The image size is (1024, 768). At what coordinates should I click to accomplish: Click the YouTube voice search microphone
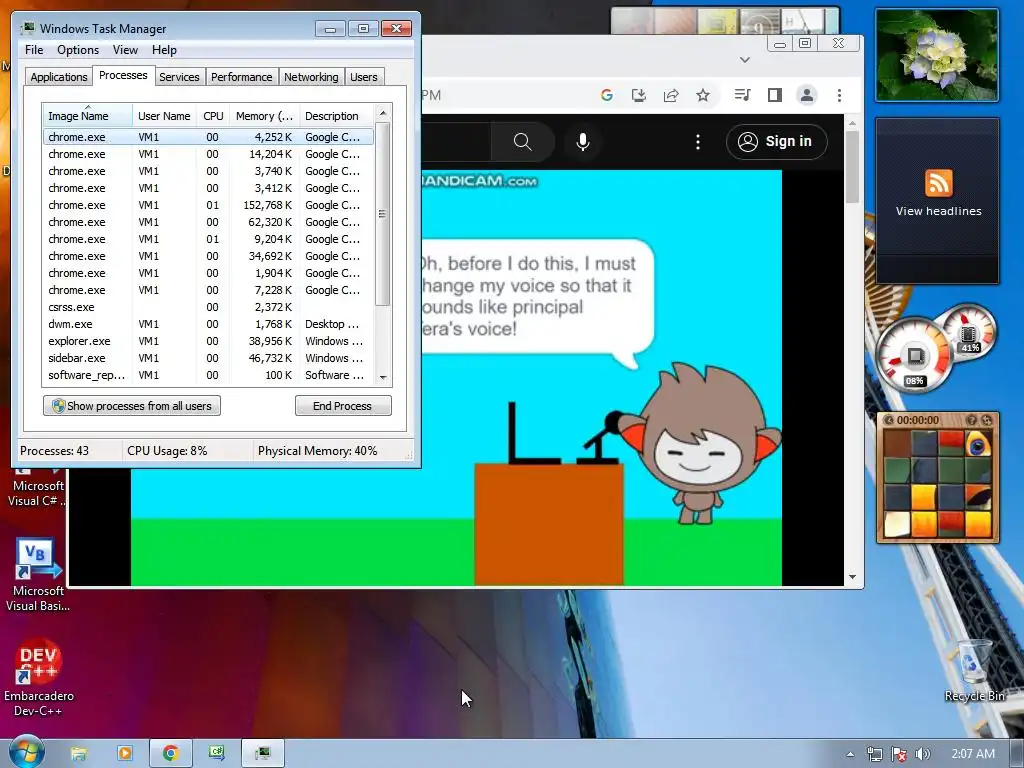coord(583,142)
